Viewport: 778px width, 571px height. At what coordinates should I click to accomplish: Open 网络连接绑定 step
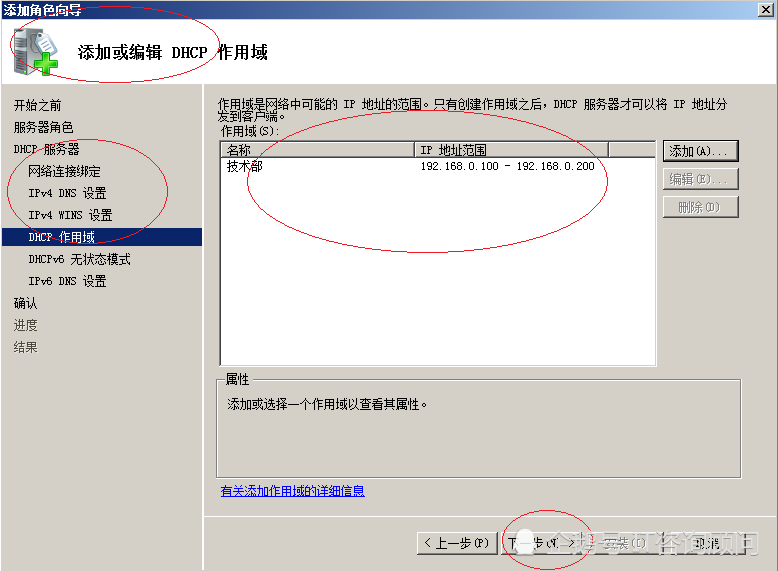click(64, 171)
